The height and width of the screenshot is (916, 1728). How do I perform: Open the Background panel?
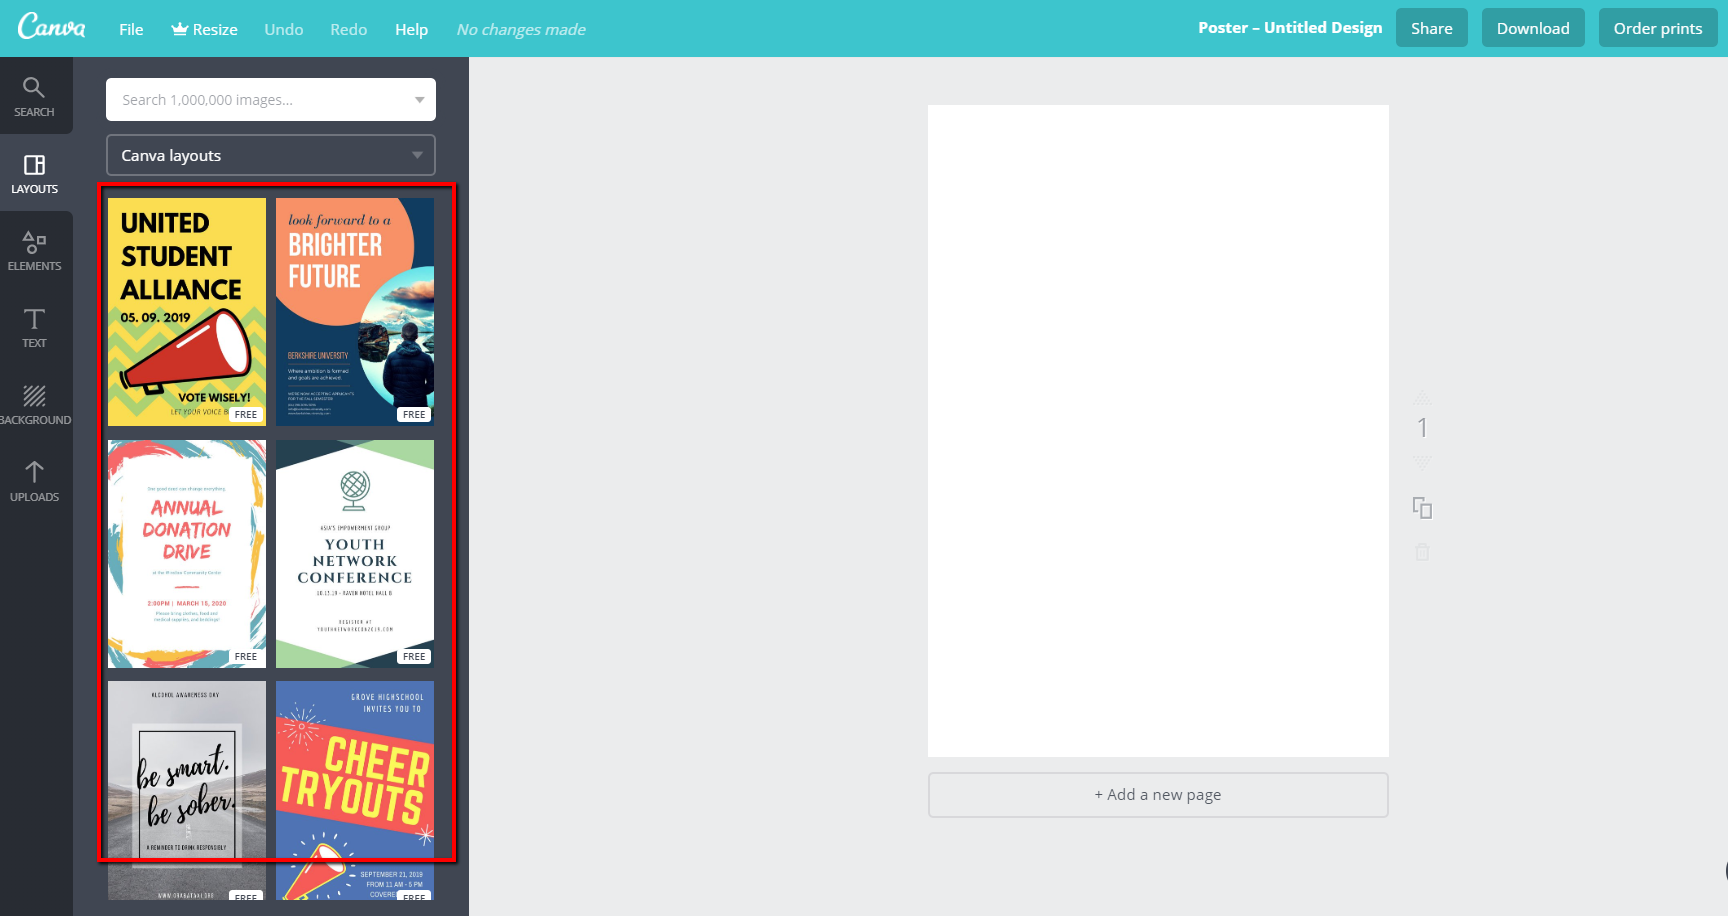(35, 403)
